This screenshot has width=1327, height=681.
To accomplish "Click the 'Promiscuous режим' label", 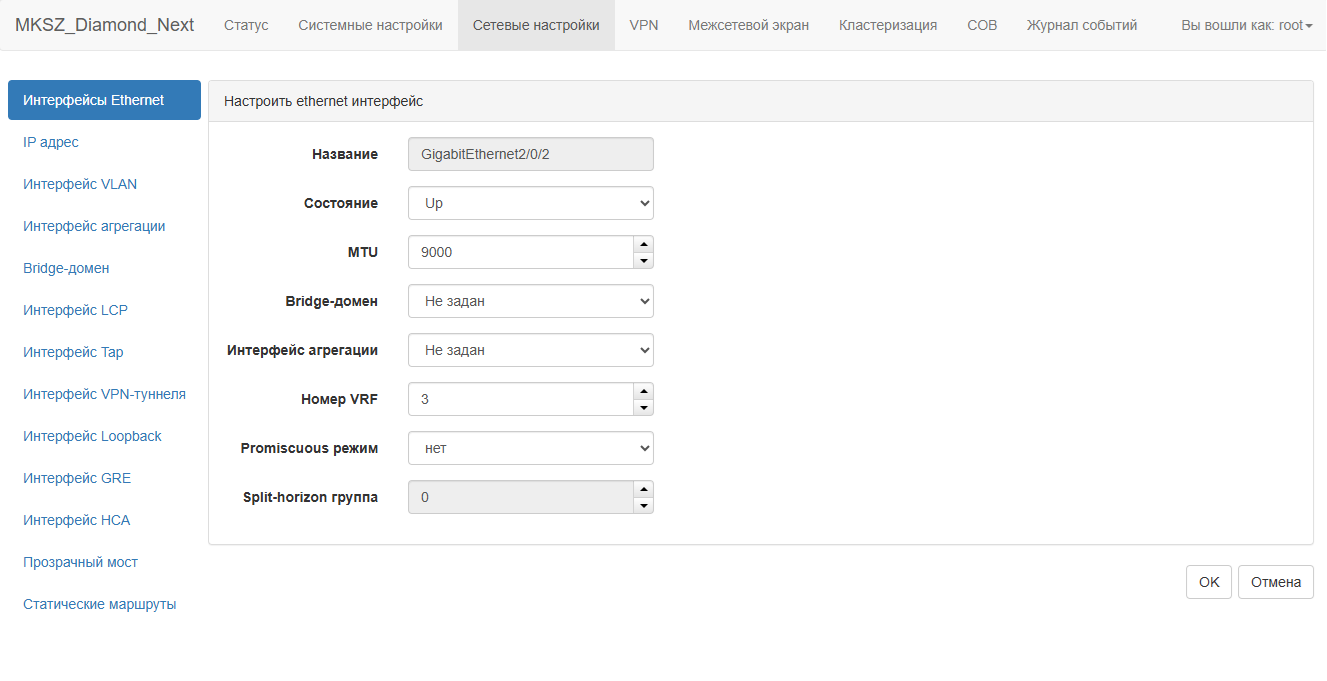I will click(x=310, y=448).
